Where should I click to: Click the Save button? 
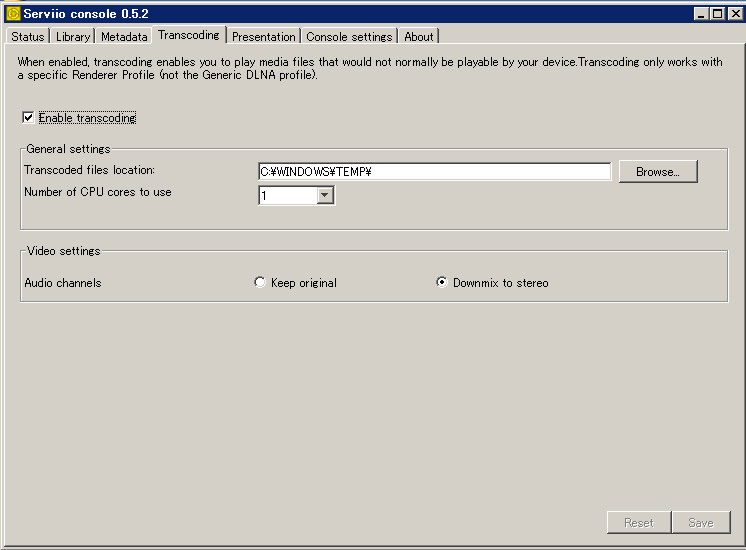click(x=701, y=522)
